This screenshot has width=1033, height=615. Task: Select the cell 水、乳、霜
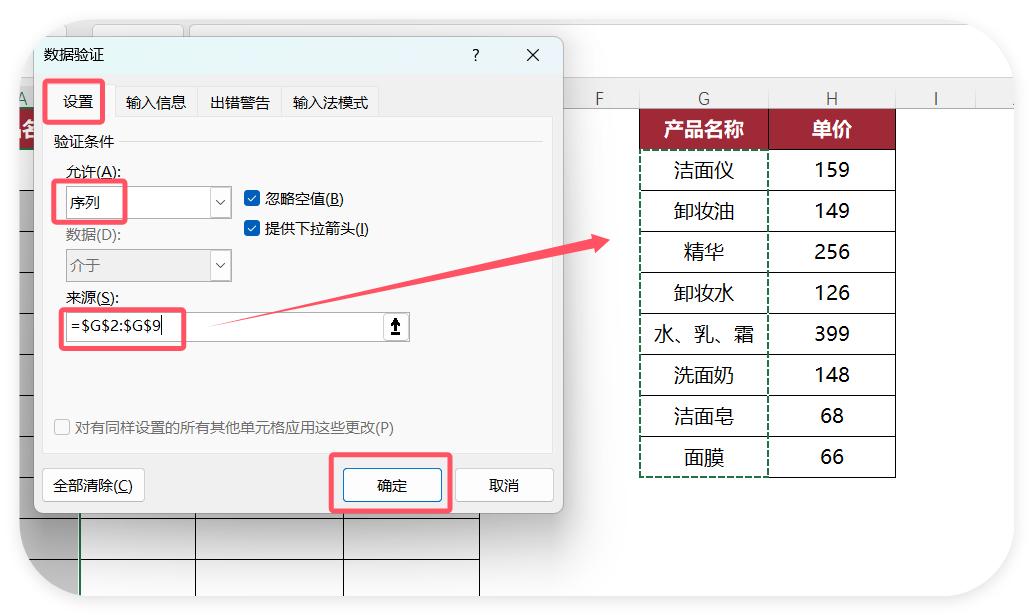[x=704, y=334]
